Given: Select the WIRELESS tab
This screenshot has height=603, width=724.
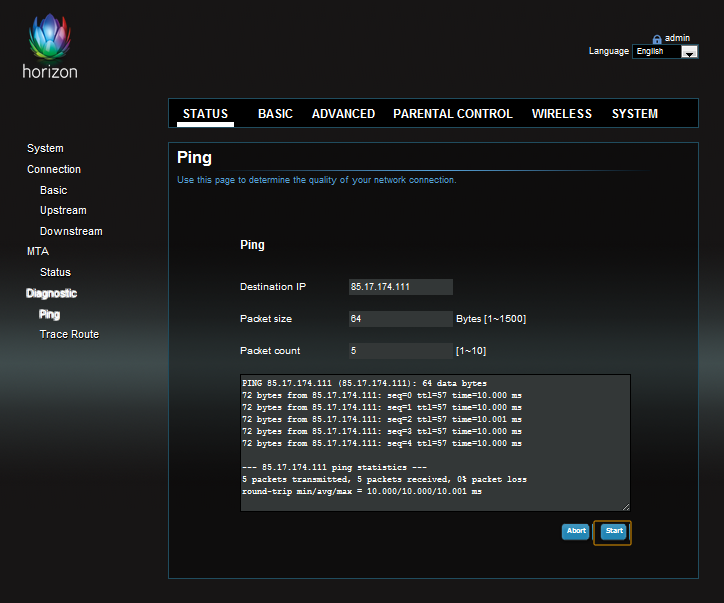Looking at the screenshot, I should (561, 114).
